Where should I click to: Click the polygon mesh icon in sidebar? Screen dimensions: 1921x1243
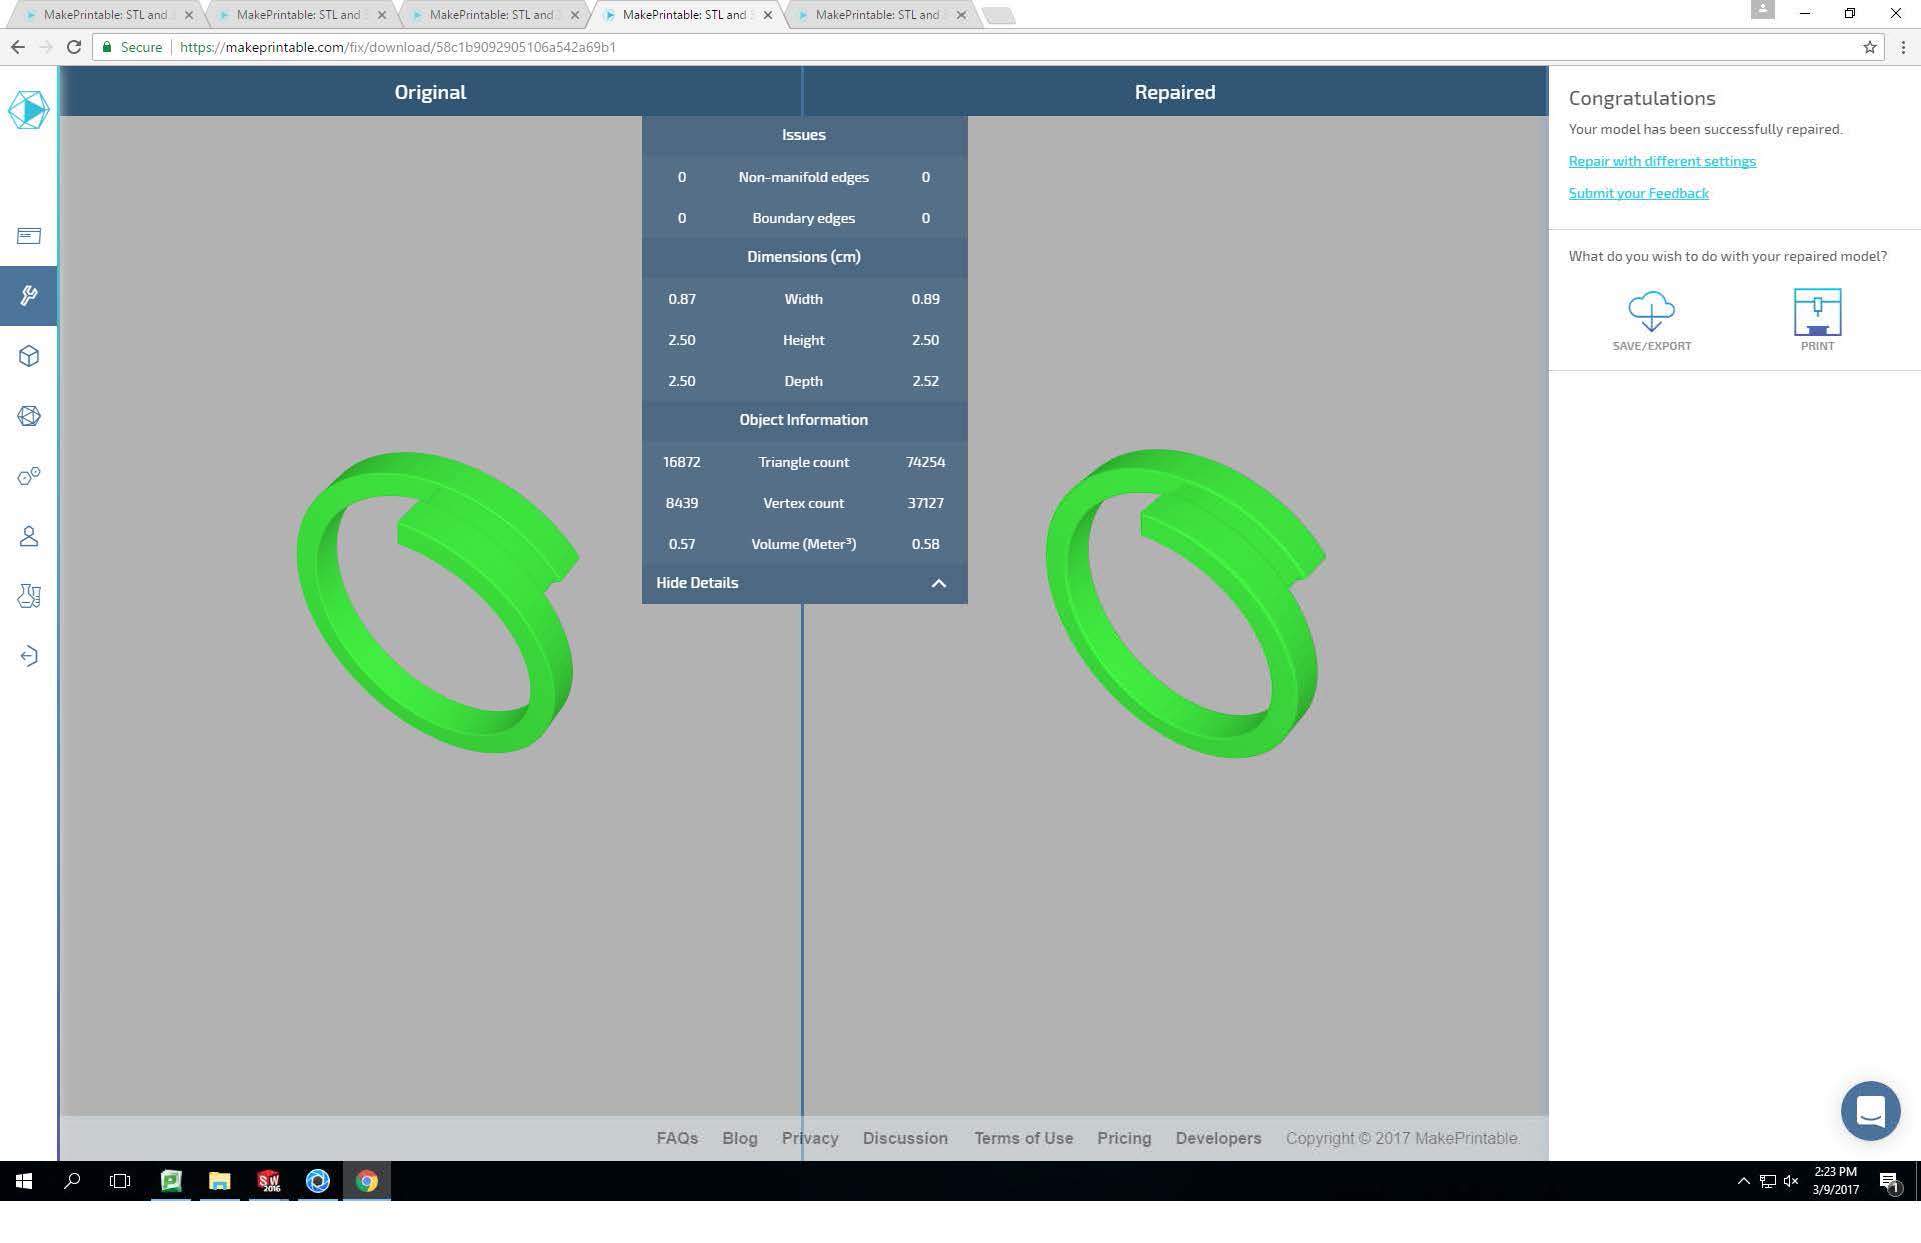29,416
